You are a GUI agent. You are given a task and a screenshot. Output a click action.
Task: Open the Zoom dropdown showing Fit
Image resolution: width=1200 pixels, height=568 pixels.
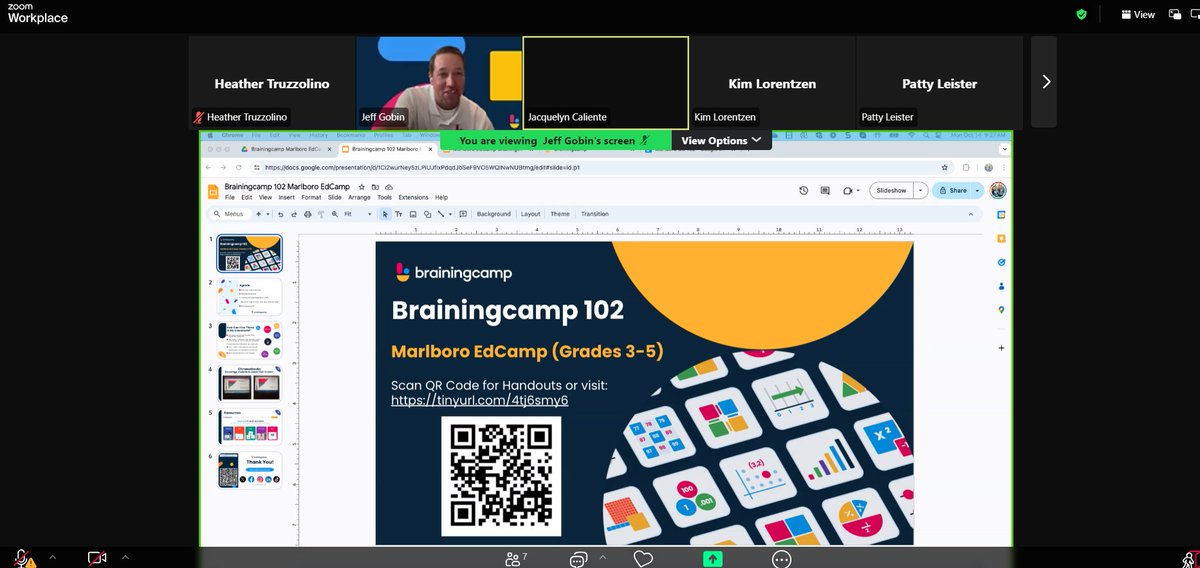[x=356, y=214]
